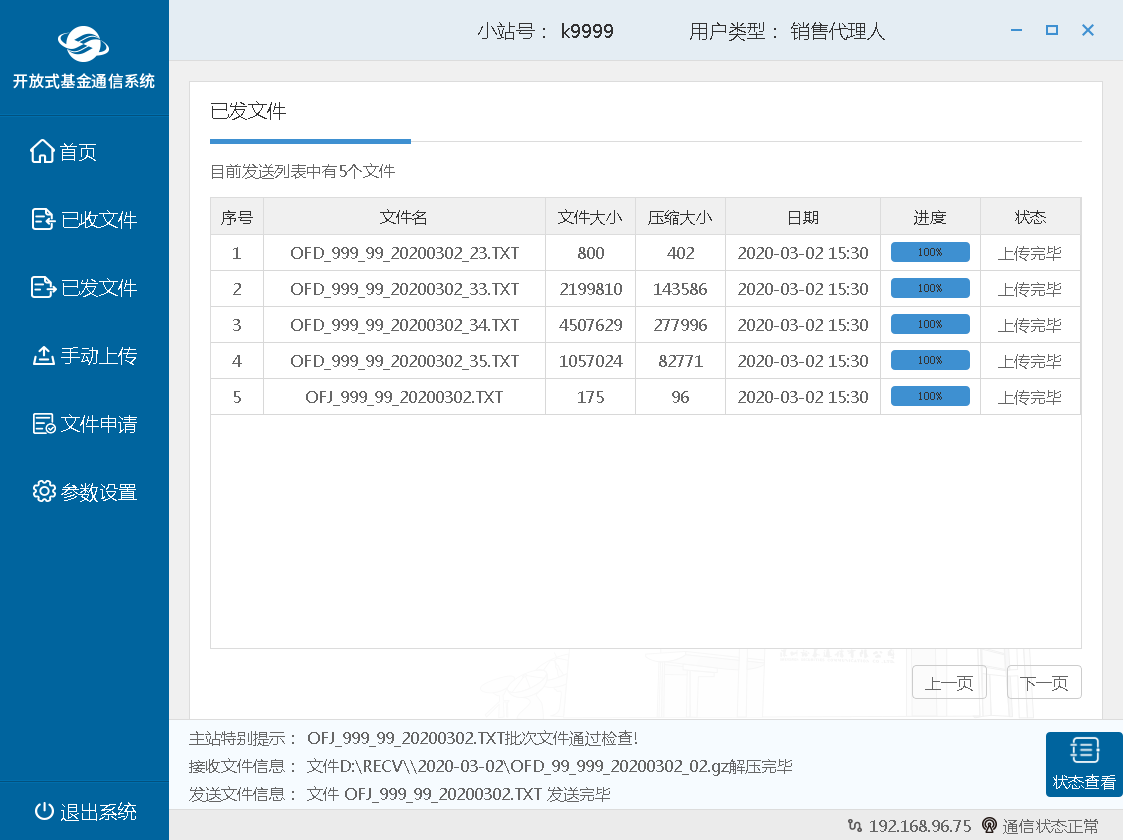Click file size value 2199810
The image size is (1123, 840).
(590, 289)
